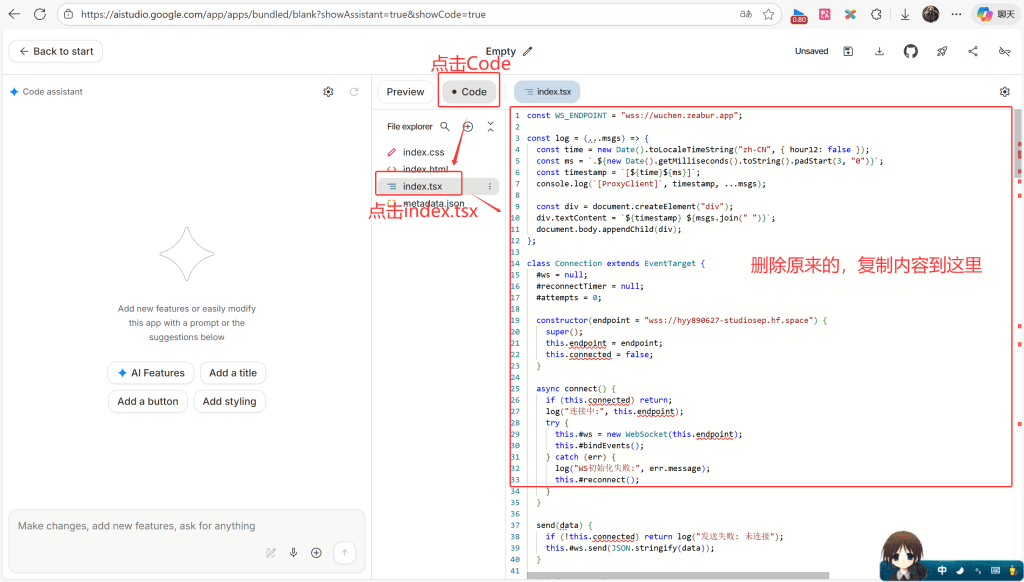Download the app using the header download icon
Screen dimensions: 1024x582
coord(879,51)
